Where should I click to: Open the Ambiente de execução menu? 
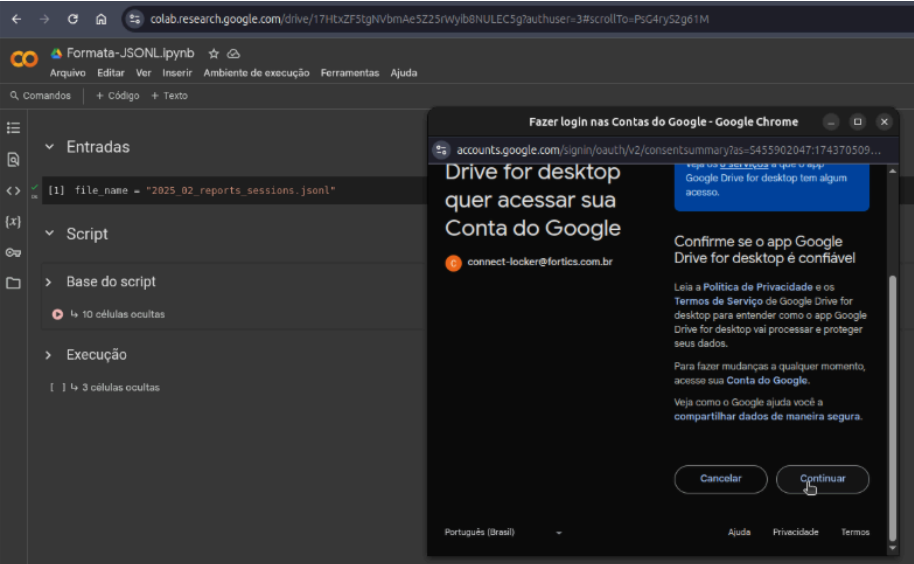(256, 73)
